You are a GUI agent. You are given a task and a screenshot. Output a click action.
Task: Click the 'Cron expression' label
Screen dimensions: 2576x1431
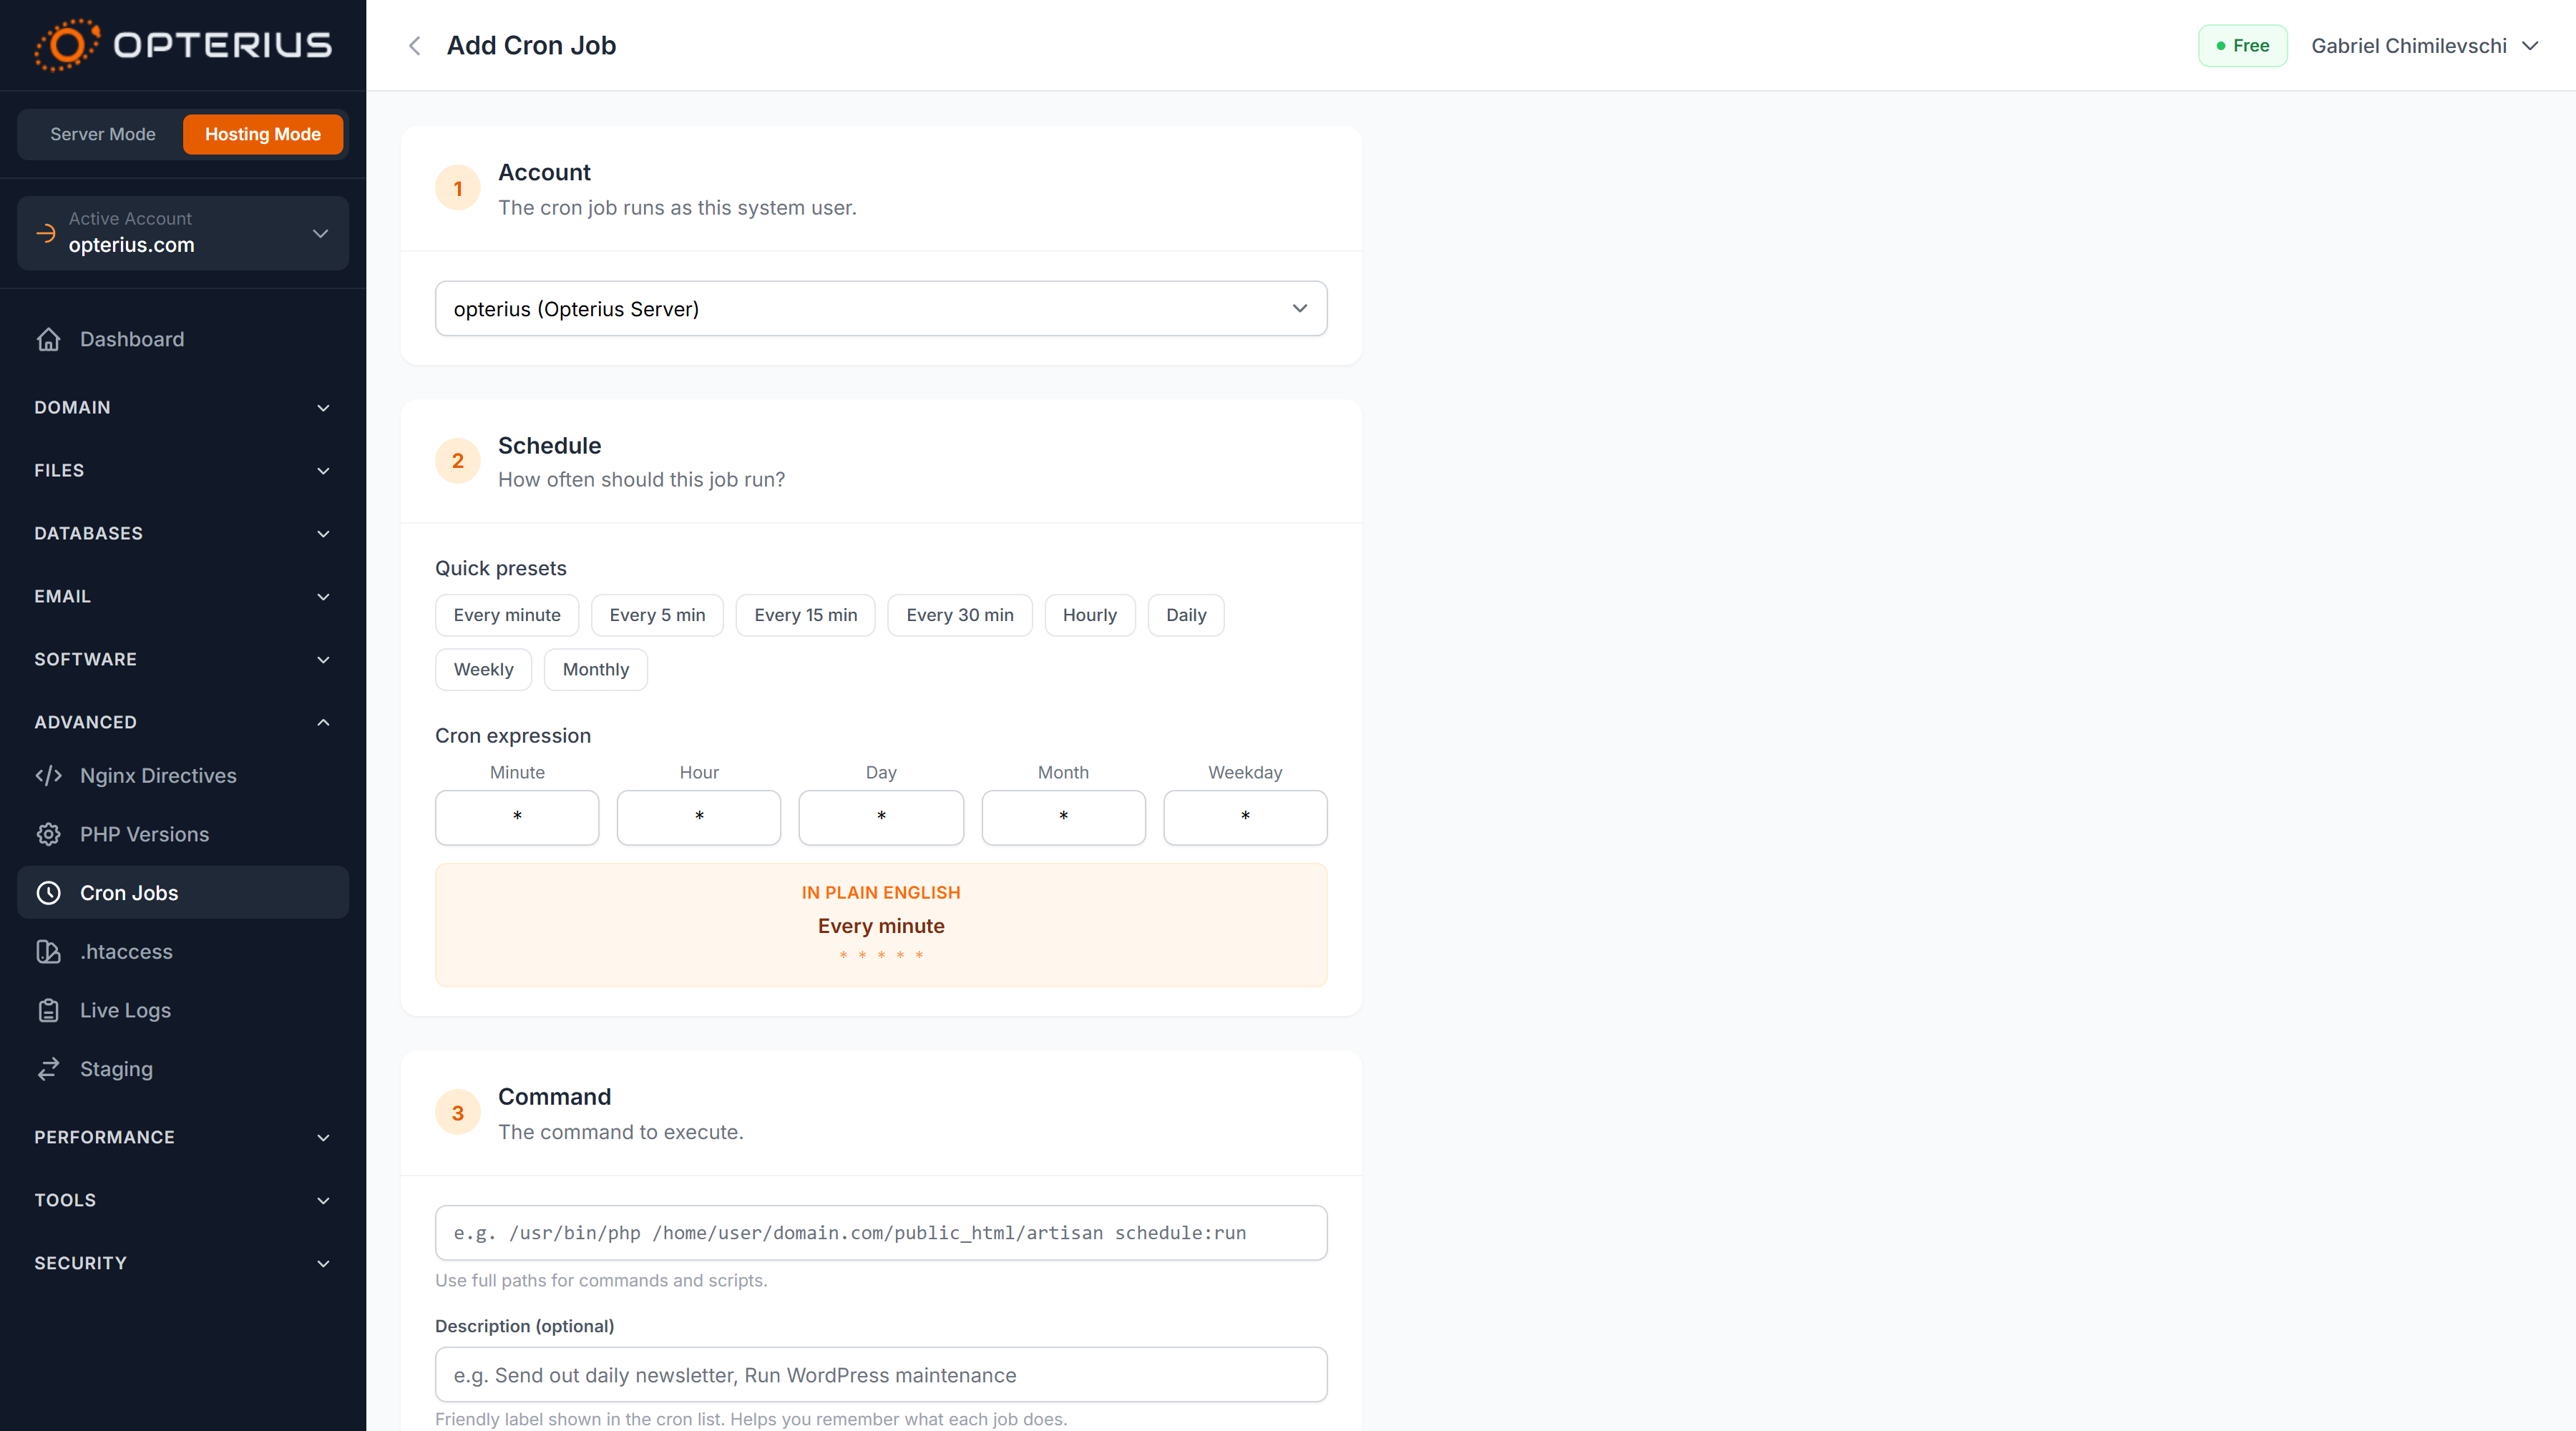coord(513,736)
